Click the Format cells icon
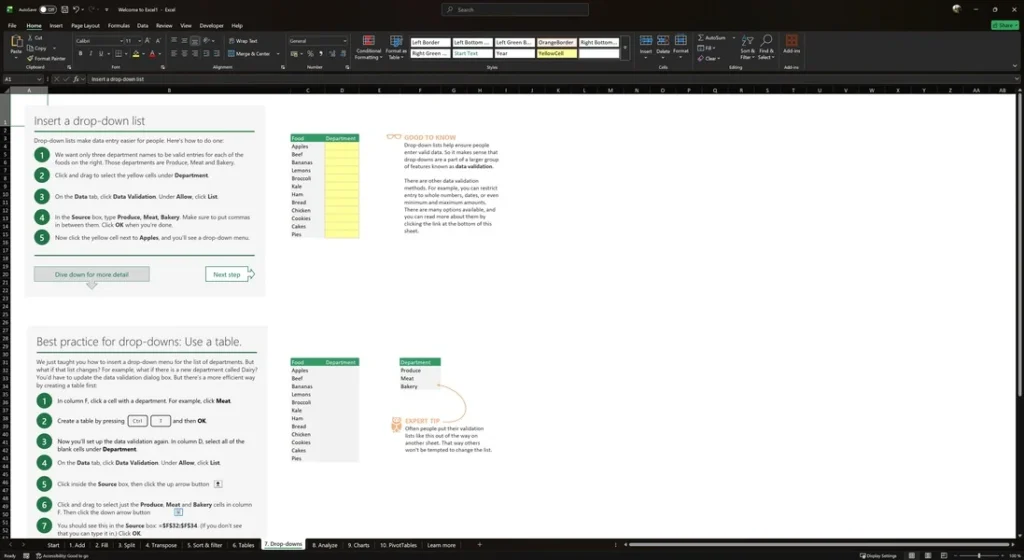The image size is (1024, 560). coord(680,41)
